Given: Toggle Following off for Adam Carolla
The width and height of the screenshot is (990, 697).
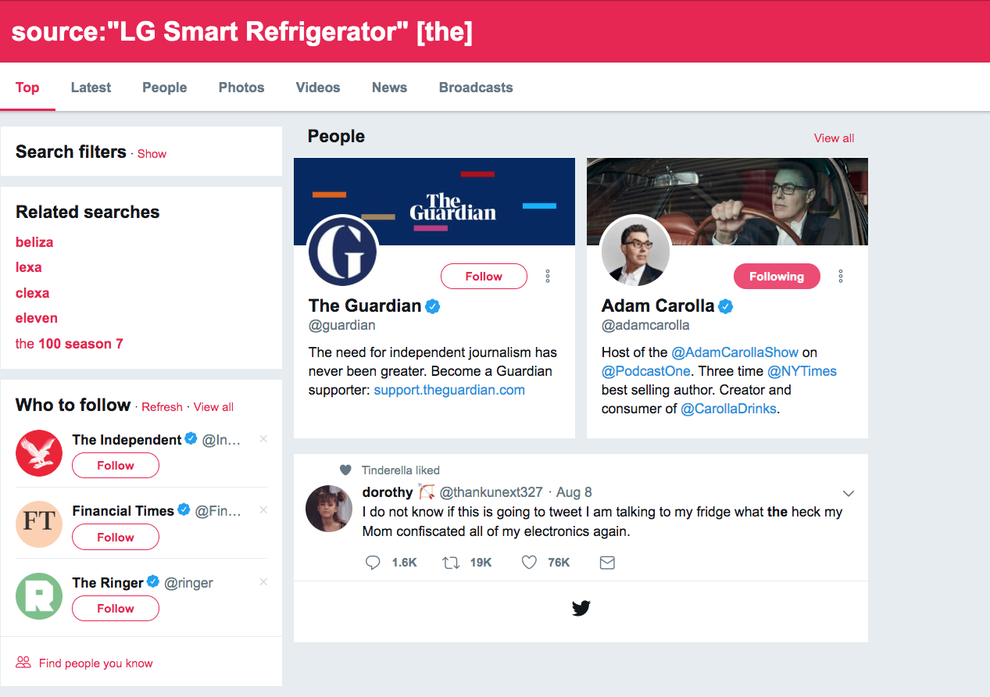Looking at the screenshot, I should pos(777,275).
